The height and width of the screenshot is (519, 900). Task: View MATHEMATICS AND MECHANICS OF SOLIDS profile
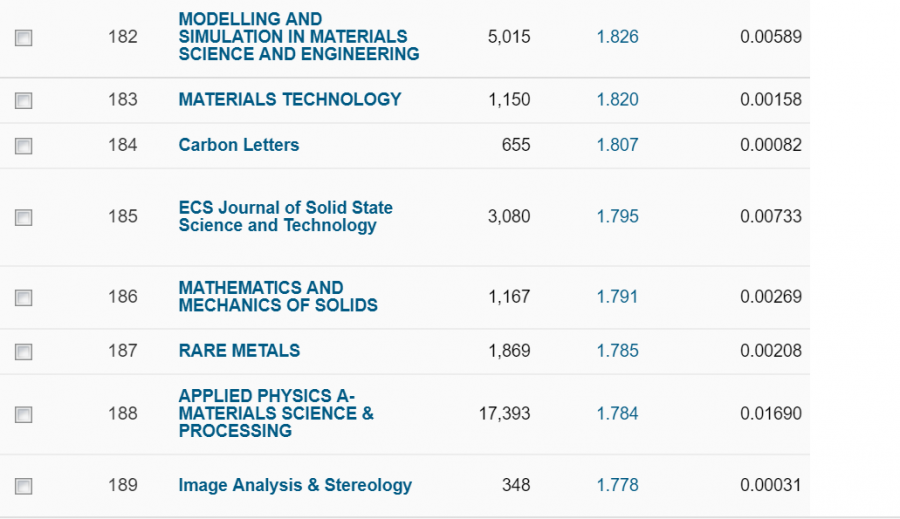[277, 296]
